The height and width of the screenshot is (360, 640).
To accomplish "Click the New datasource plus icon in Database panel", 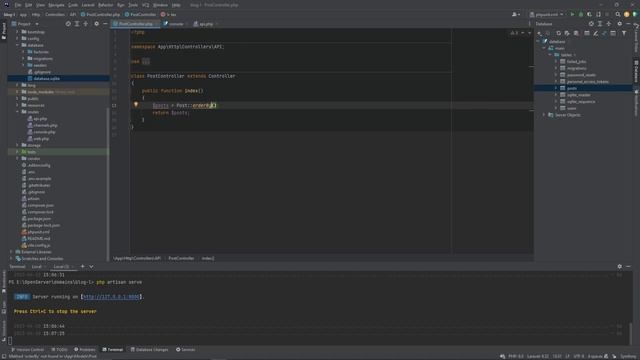I will click(540, 33).
